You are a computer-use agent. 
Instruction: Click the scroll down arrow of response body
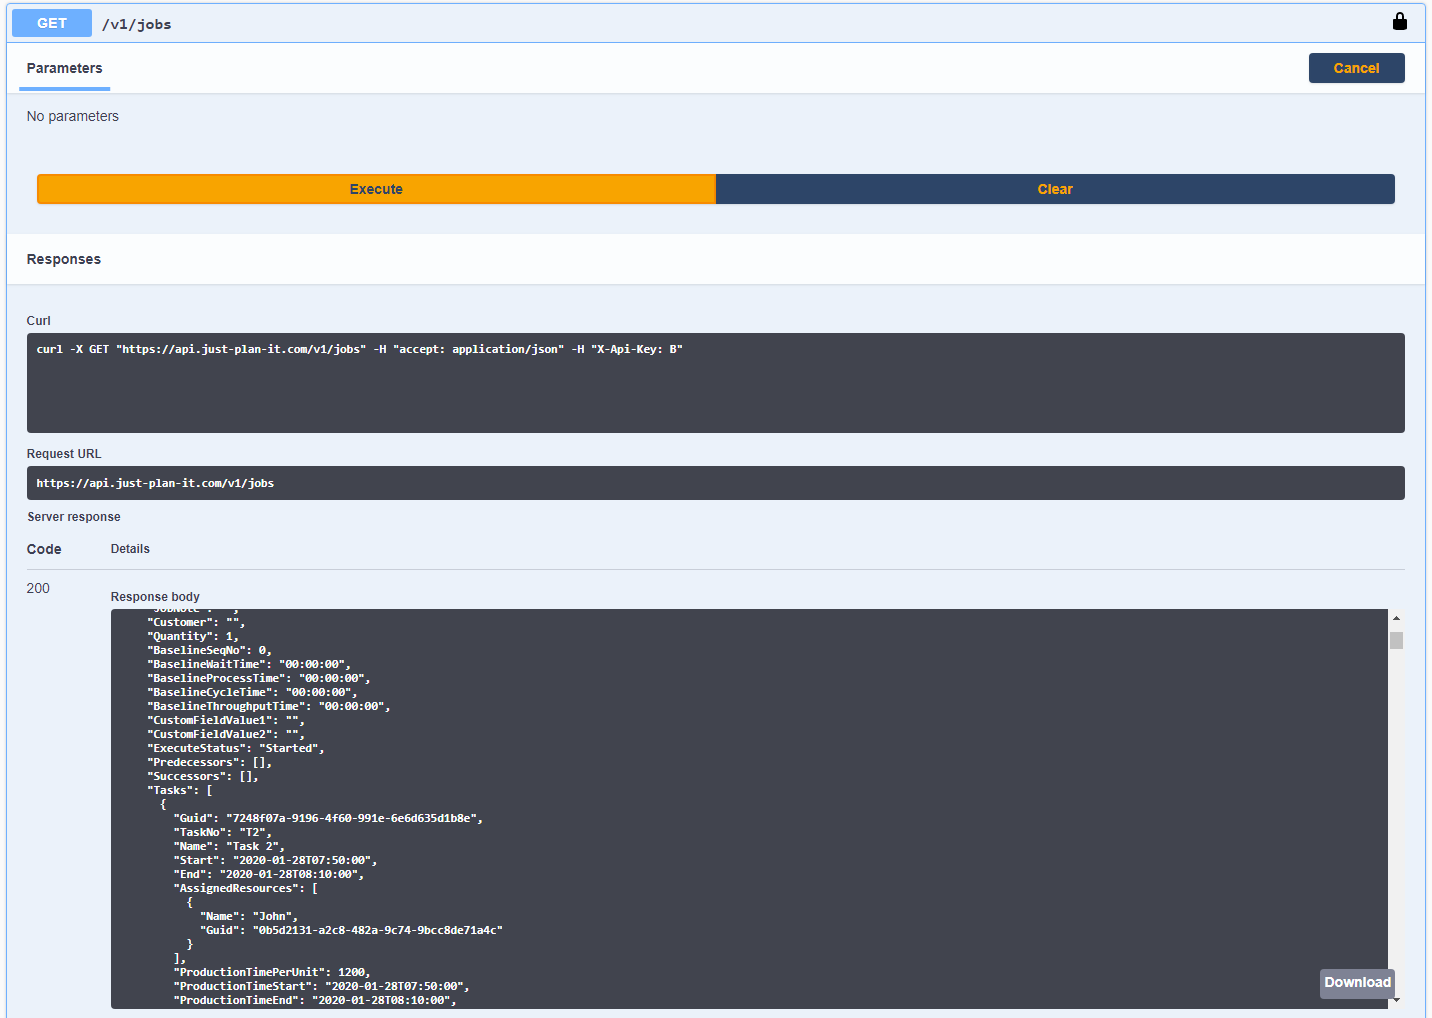coord(1396,1000)
